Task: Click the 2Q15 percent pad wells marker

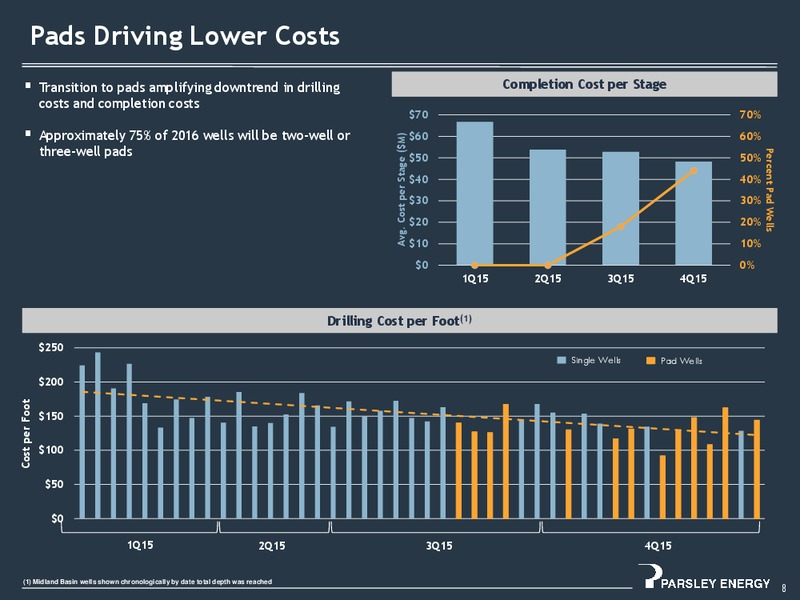Action: (547, 265)
